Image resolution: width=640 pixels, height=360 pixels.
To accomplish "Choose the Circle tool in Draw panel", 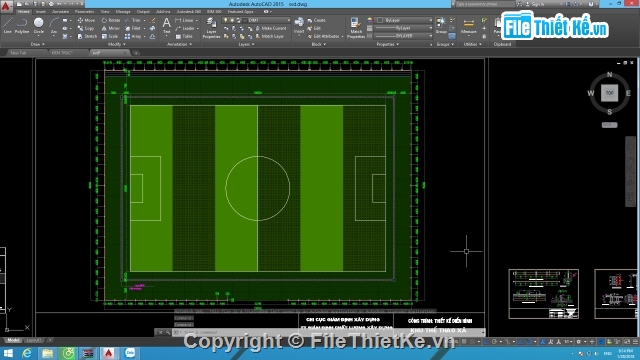I will point(38,25).
